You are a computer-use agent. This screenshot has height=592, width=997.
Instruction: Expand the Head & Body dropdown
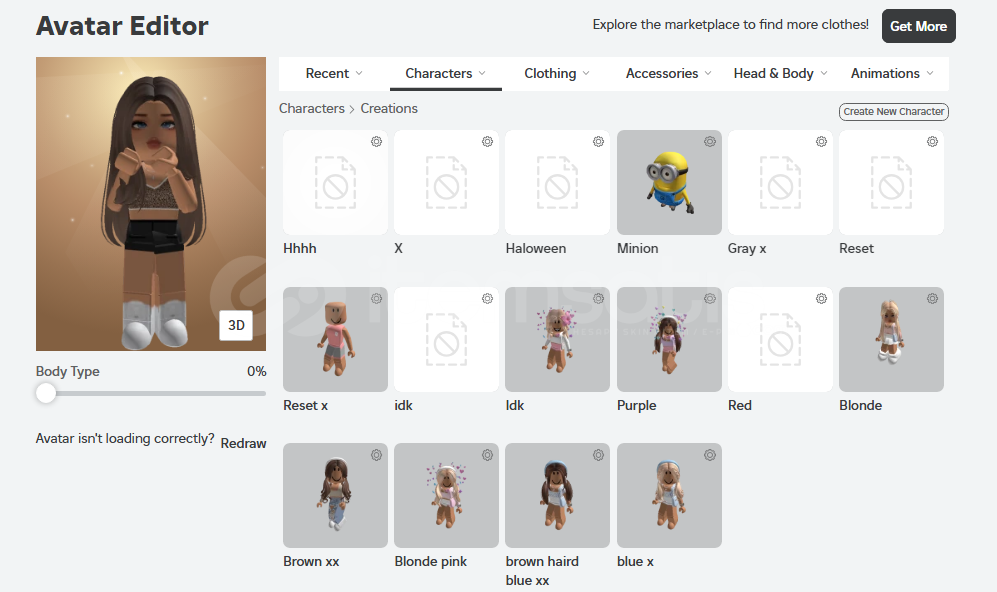pyautogui.click(x=780, y=74)
